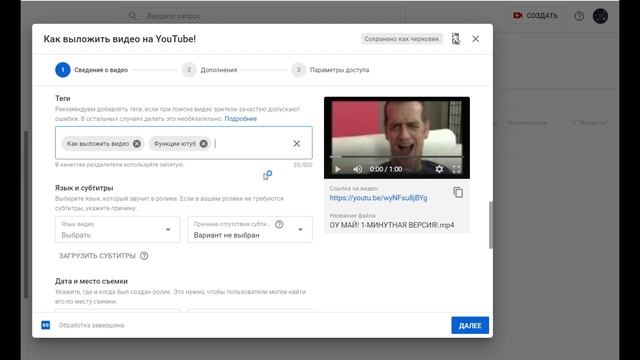
Task: Show help next to ЗАГРУЗИТЬ СУБТИТРЫ
Action: (x=144, y=256)
